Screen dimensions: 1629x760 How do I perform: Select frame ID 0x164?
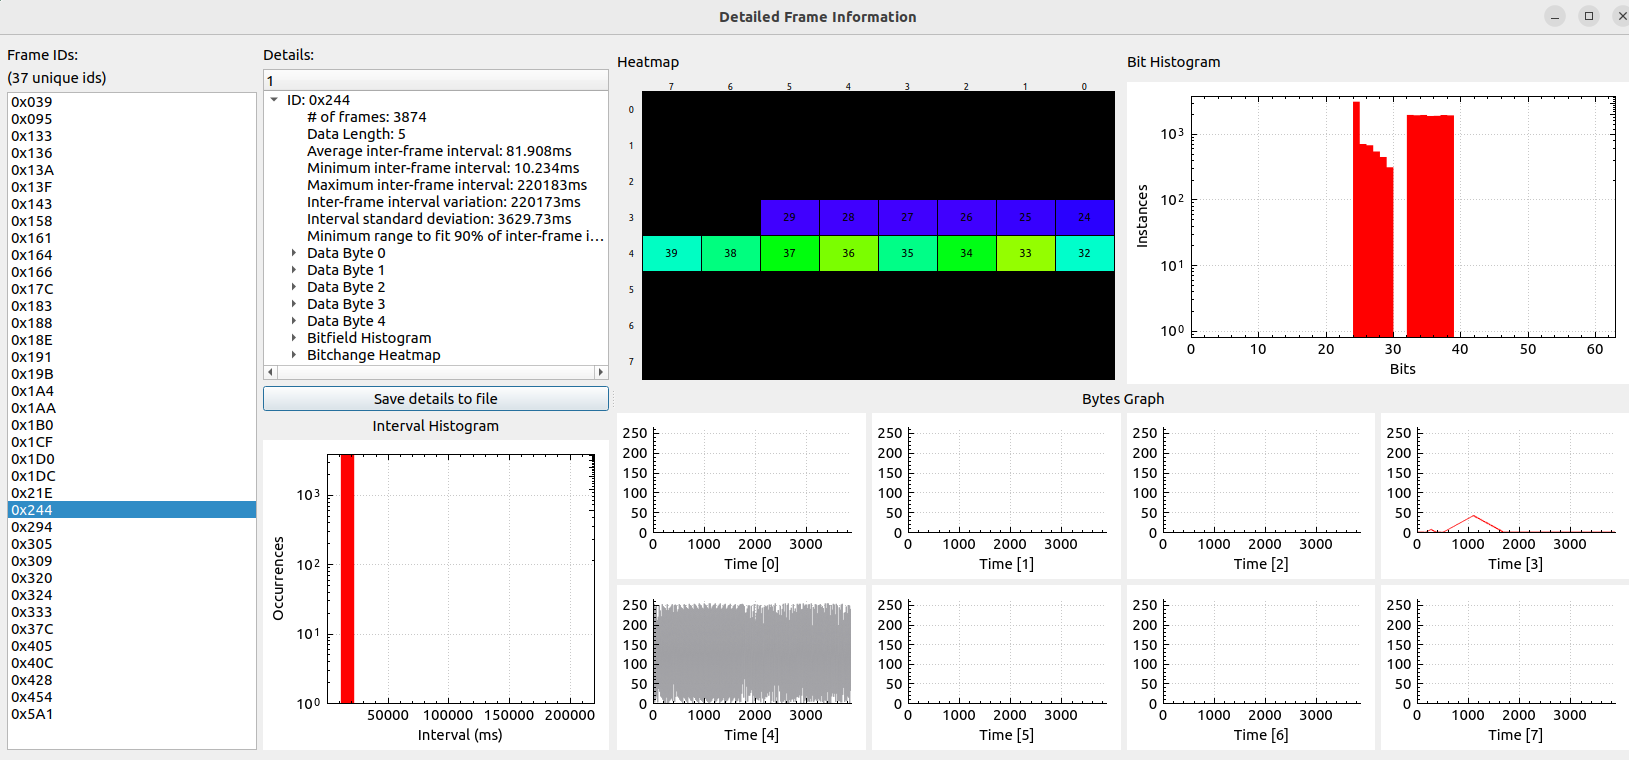(x=131, y=255)
